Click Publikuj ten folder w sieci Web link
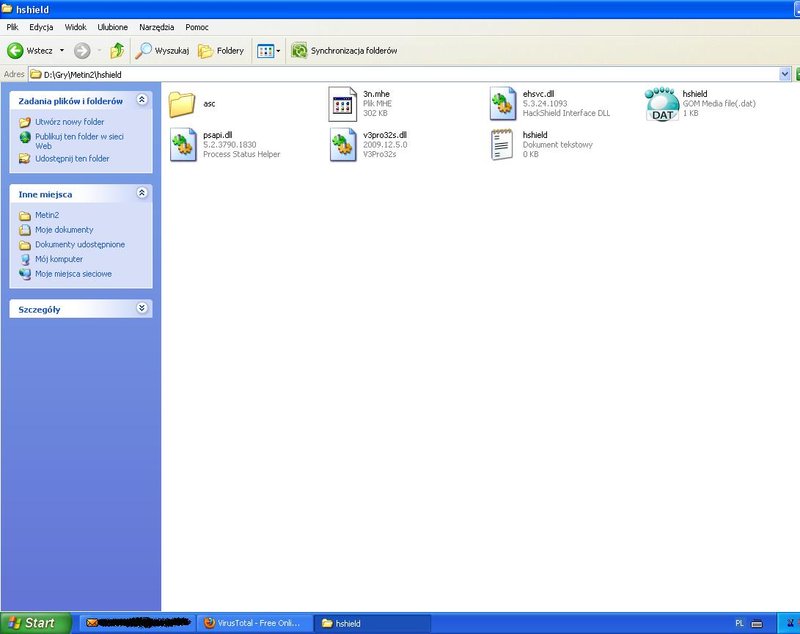 79,141
